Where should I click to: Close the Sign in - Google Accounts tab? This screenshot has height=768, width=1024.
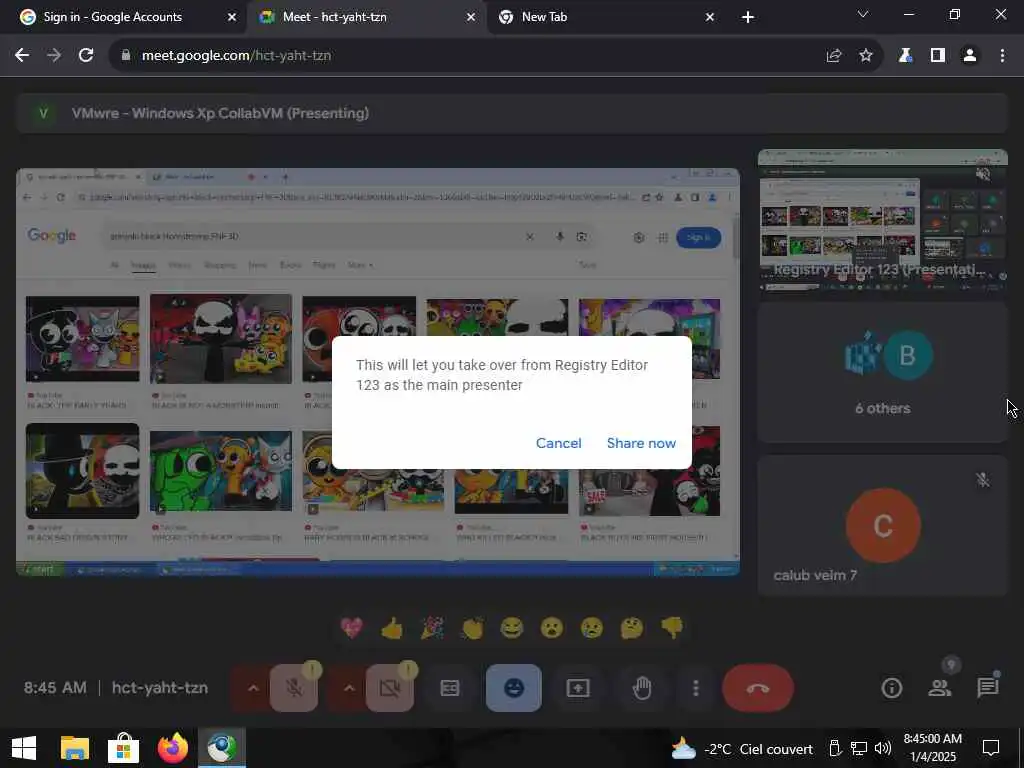pos(231,17)
